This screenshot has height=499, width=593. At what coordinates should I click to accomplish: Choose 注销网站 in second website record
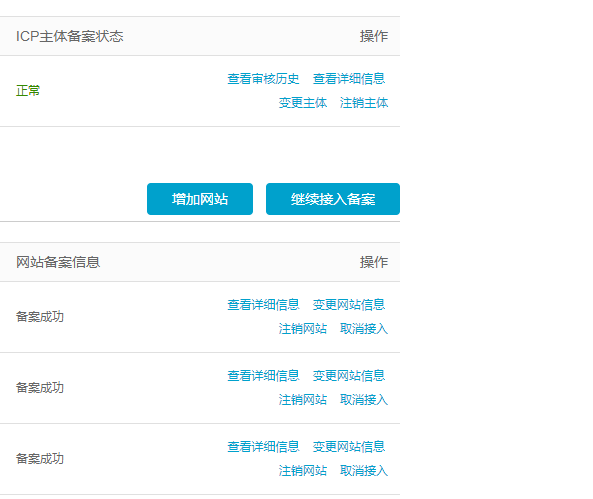303,400
